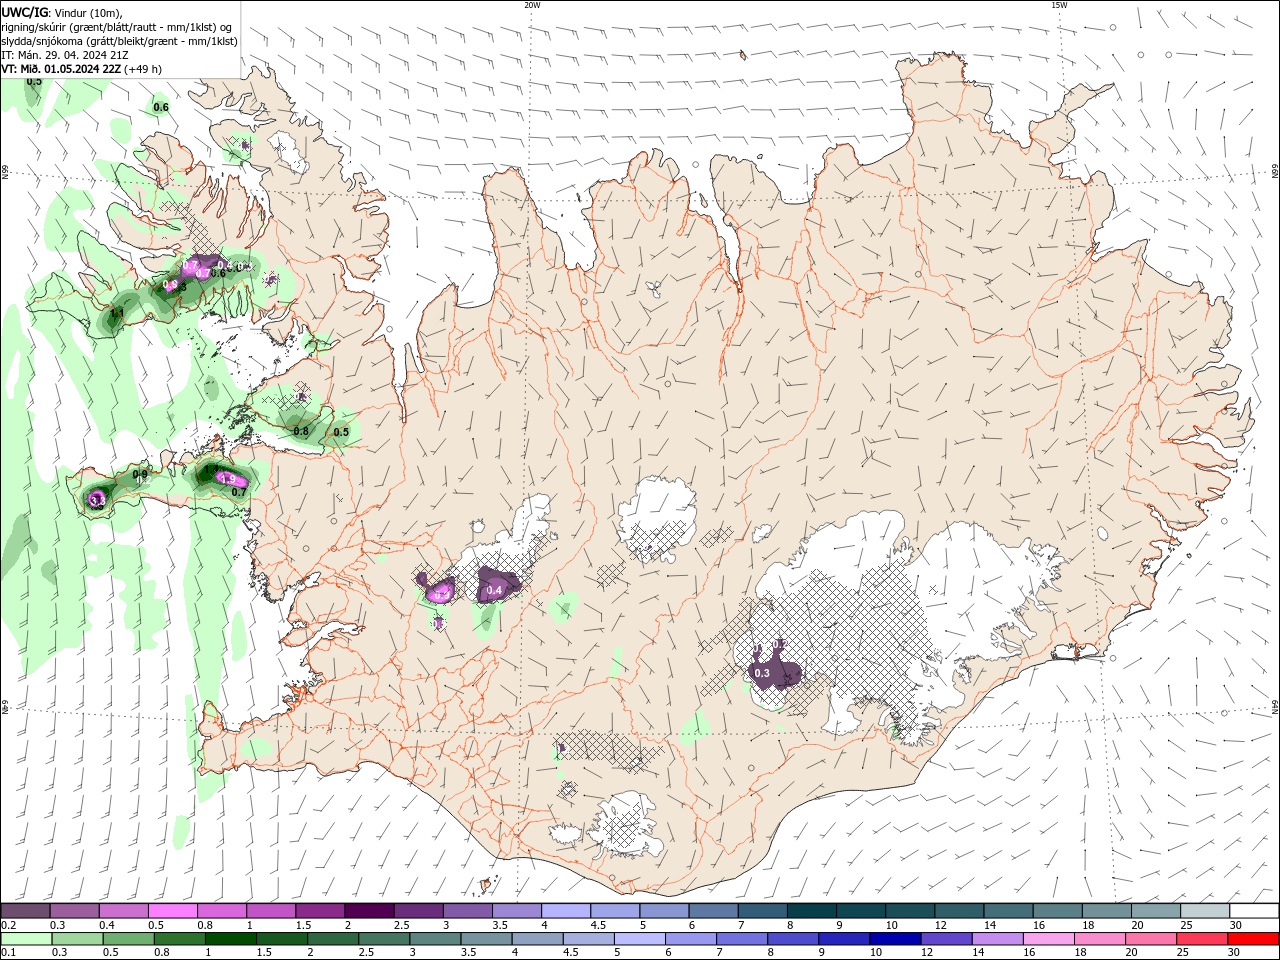Pick the deep navy blue 10 rain swatch
Image resolution: width=1280 pixels, height=960 pixels.
[x=895, y=939]
